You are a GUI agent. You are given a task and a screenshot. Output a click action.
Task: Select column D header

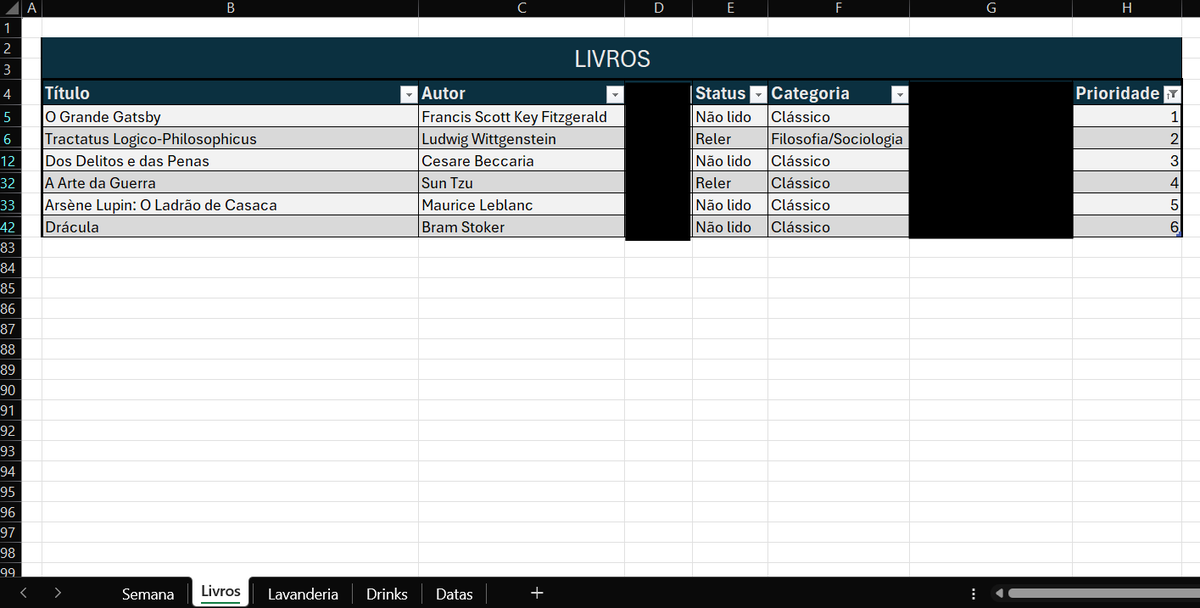coord(658,8)
